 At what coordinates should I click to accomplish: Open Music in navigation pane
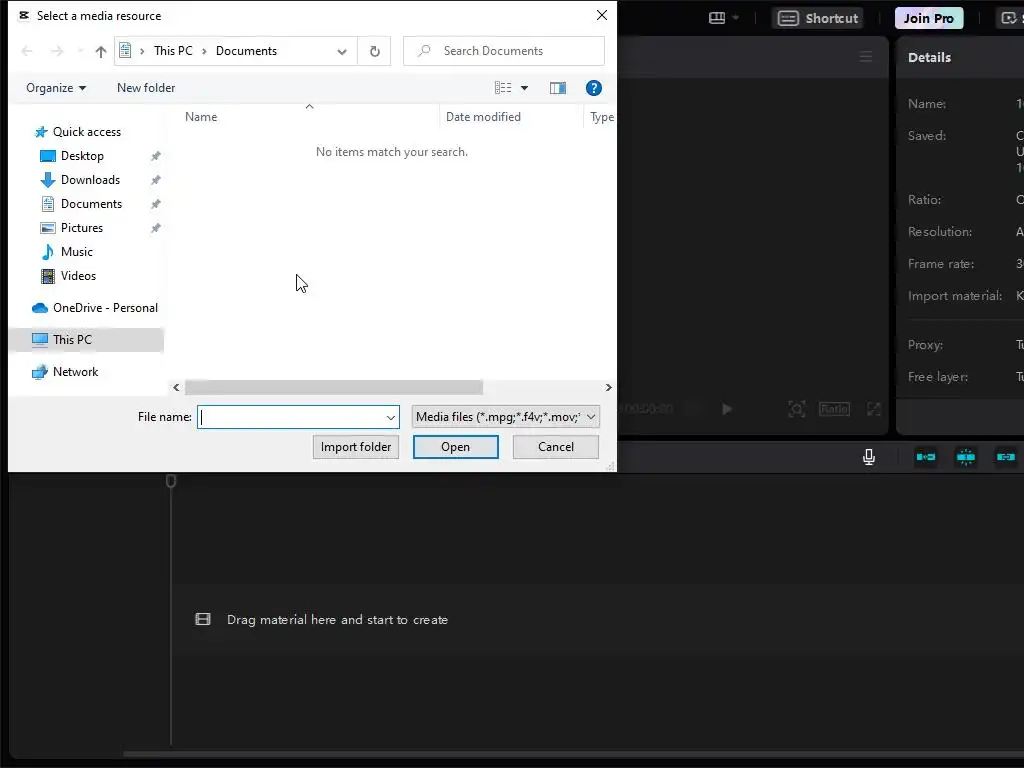tap(76, 252)
